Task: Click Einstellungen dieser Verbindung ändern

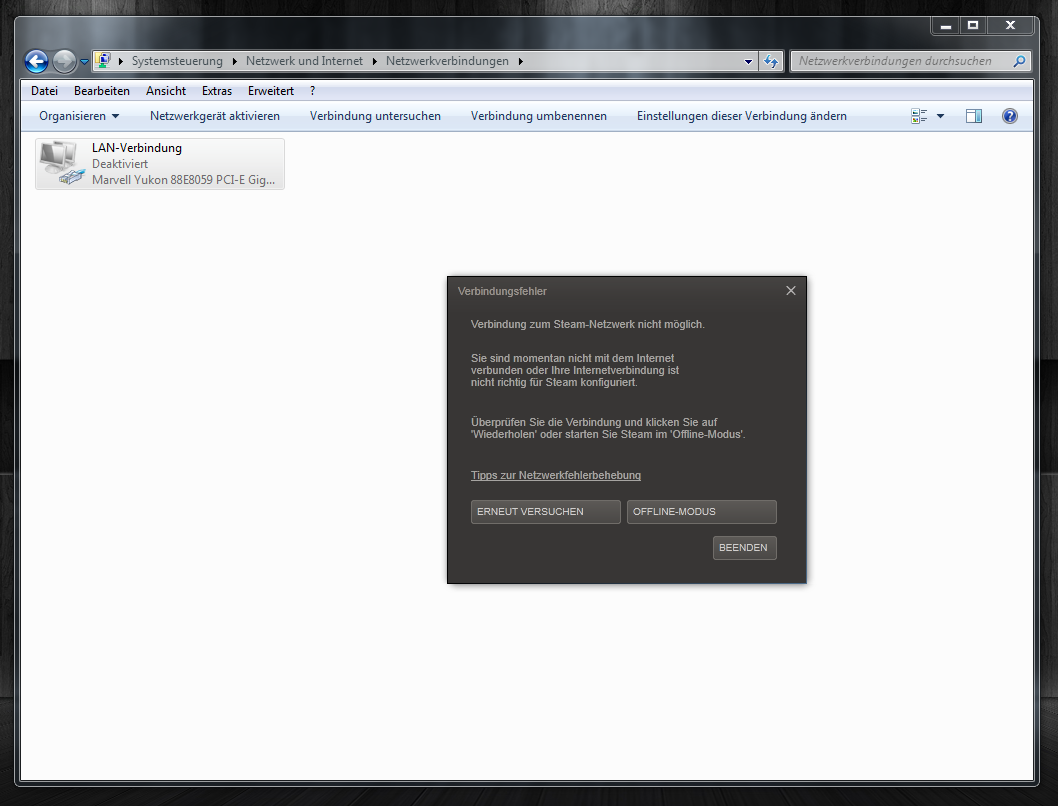Action: click(x=742, y=116)
